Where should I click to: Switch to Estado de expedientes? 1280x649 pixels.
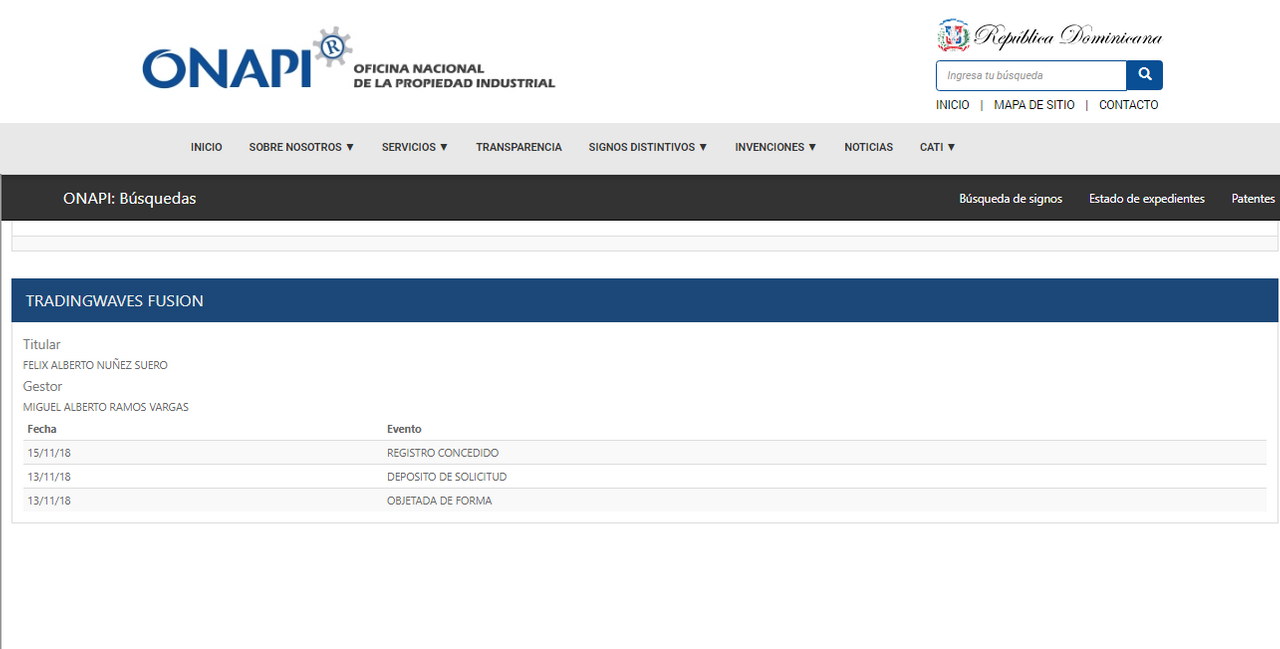point(1147,199)
